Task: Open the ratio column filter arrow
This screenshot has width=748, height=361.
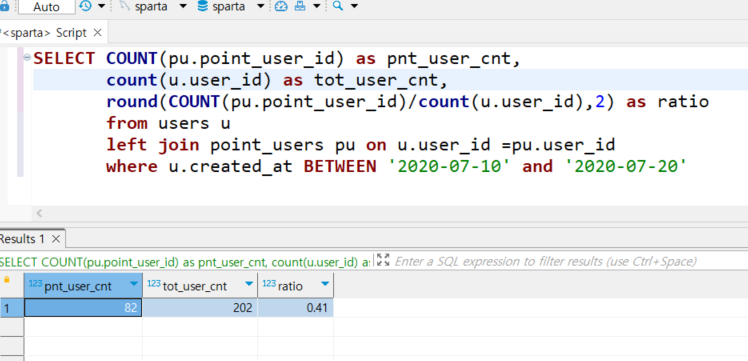Action: (x=325, y=284)
